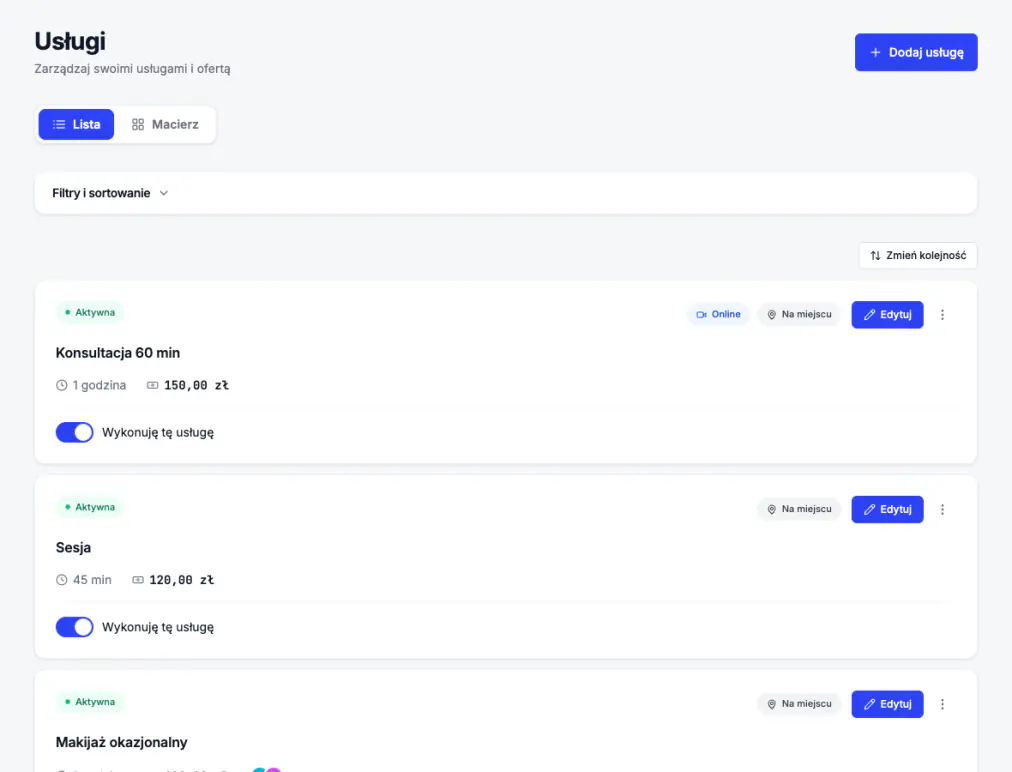This screenshot has width=1012, height=772.
Task: Switch to the Macierz view tab
Action: pos(165,125)
